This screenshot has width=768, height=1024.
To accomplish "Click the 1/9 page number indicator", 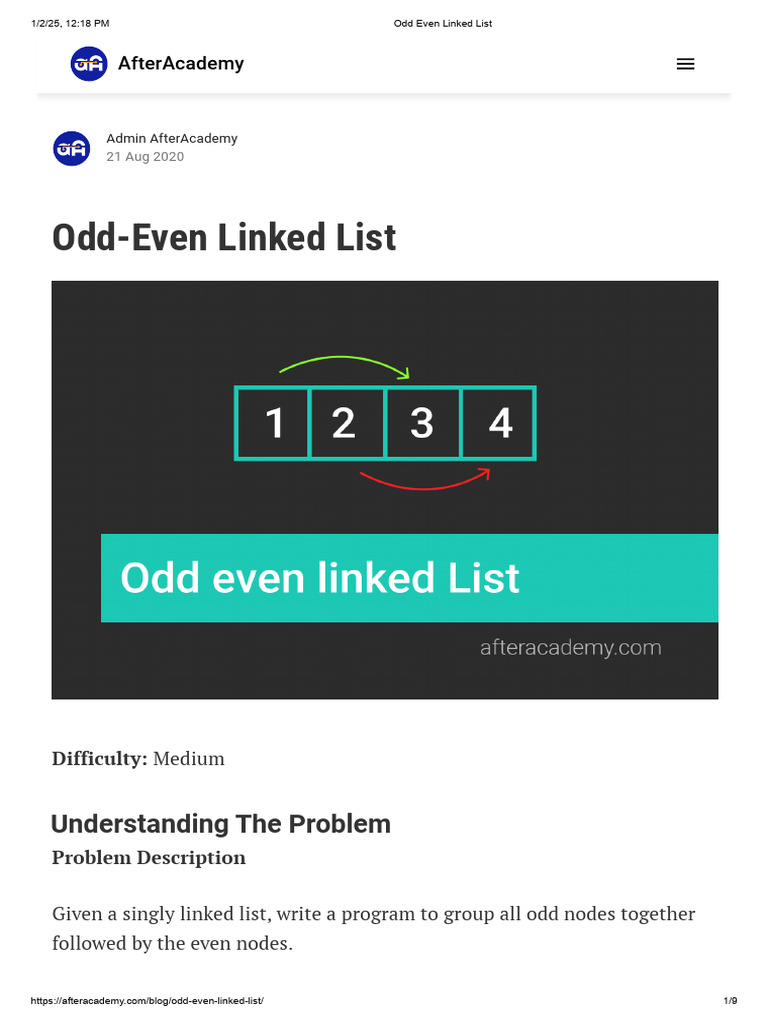I will [730, 1001].
